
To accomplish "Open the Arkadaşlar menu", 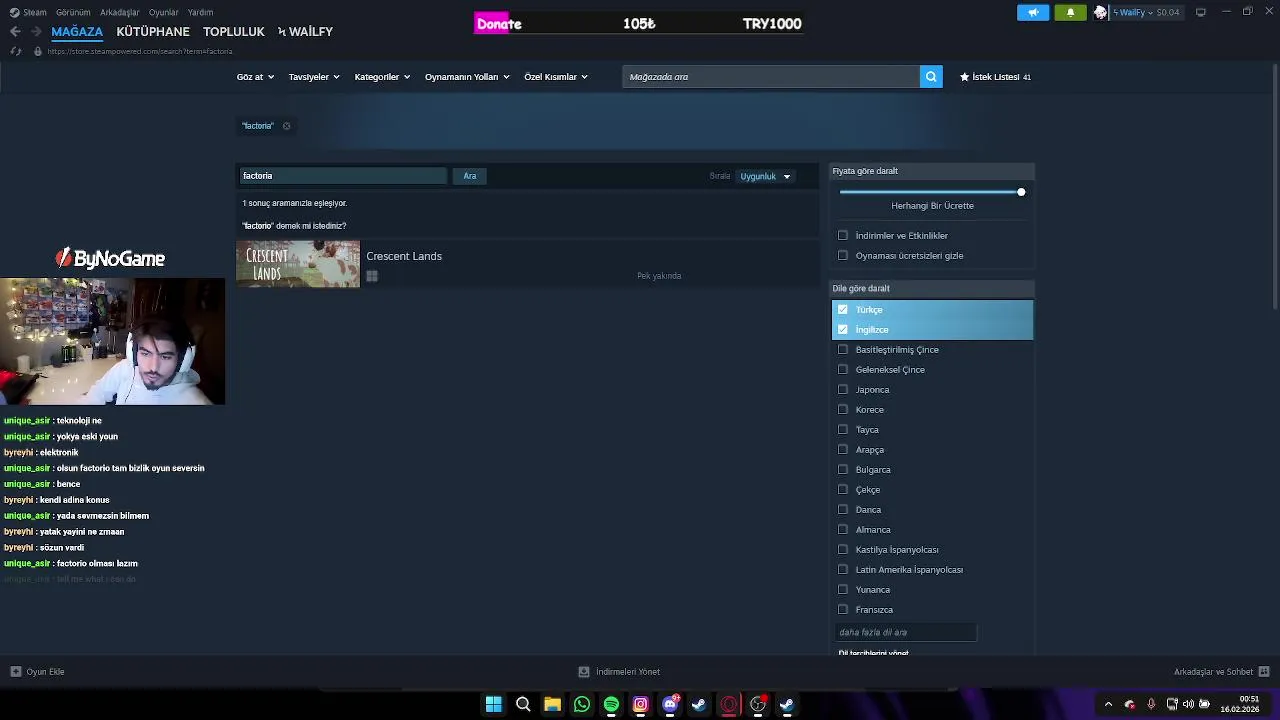I will pyautogui.click(x=120, y=12).
